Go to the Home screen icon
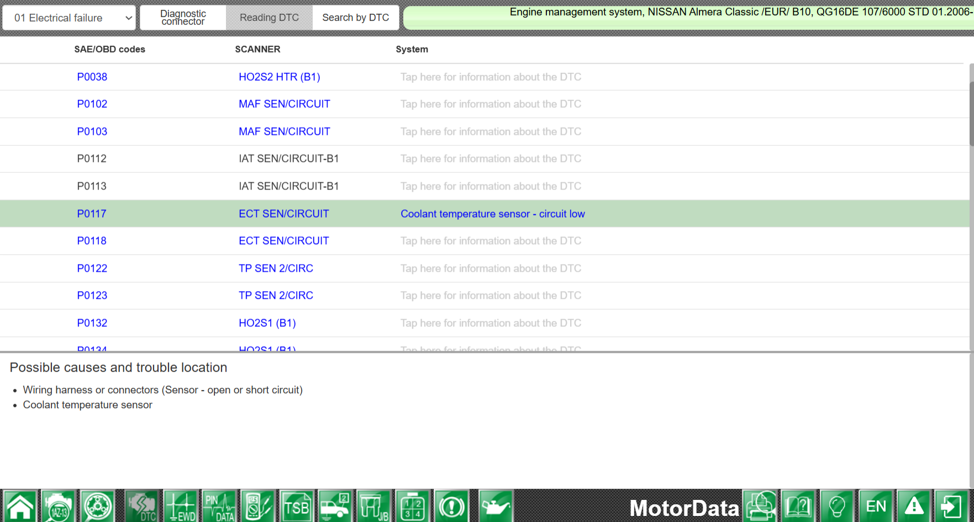 click(20, 506)
